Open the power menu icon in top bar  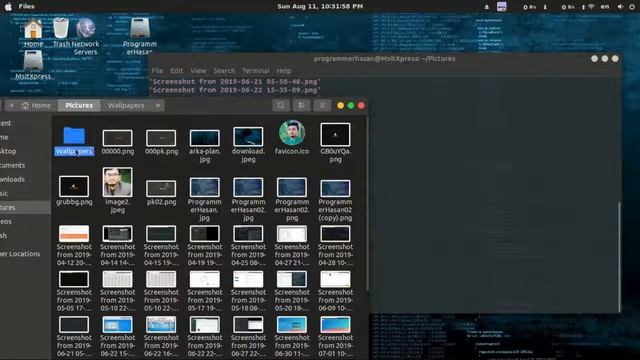coord(632,7)
